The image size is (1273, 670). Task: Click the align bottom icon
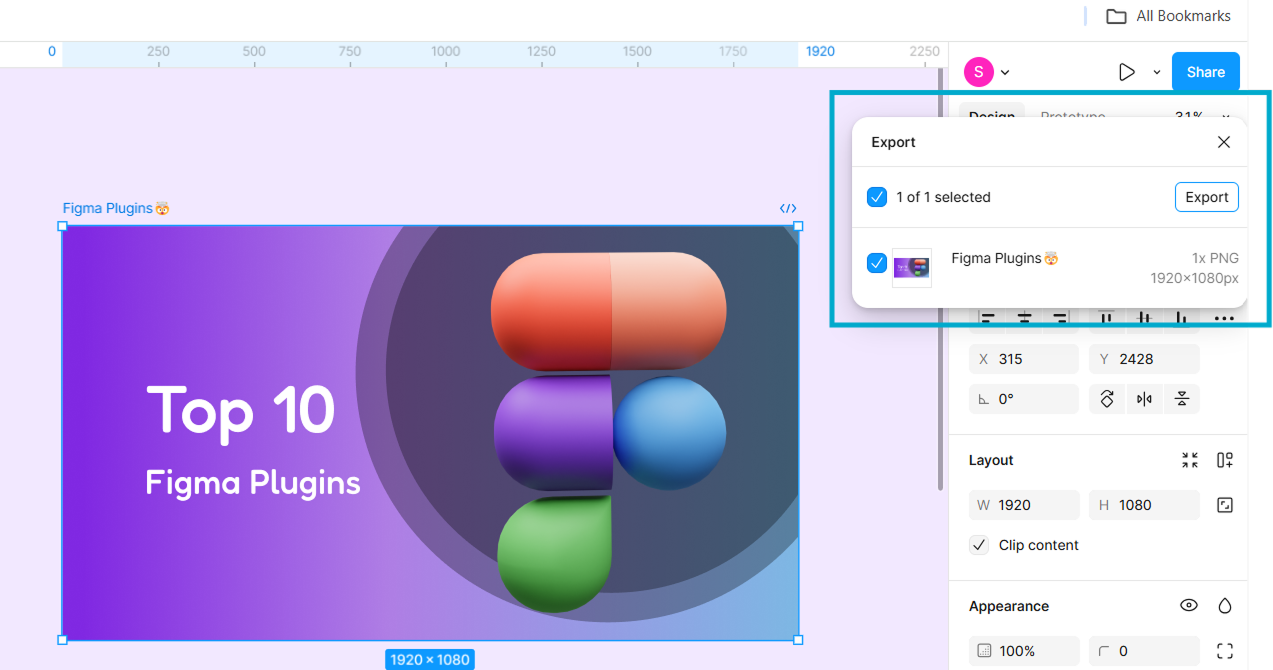[x=1182, y=318]
